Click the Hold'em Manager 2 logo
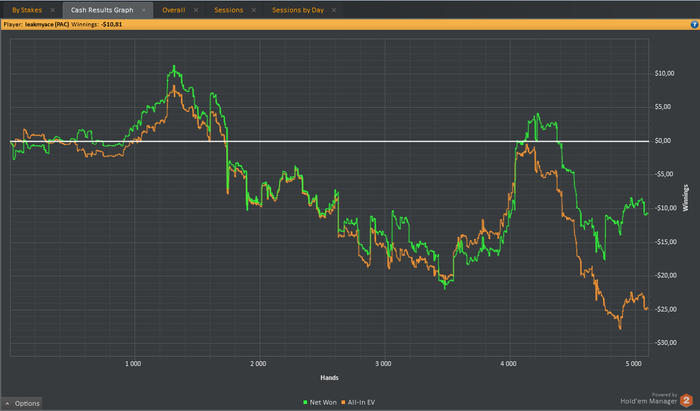This screenshot has width=700, height=411. 686,400
